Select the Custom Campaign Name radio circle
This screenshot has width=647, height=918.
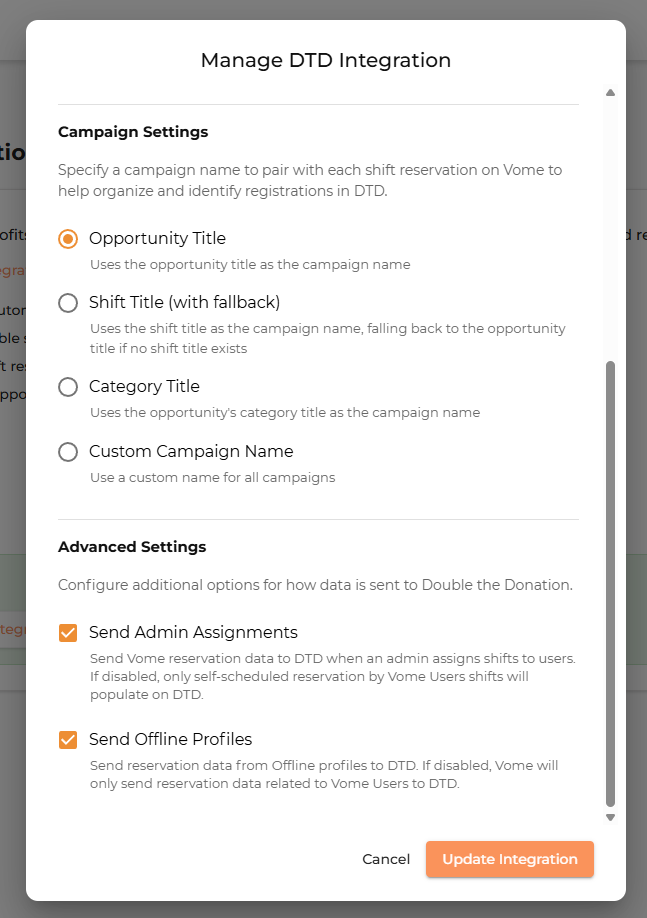pyautogui.click(x=68, y=452)
